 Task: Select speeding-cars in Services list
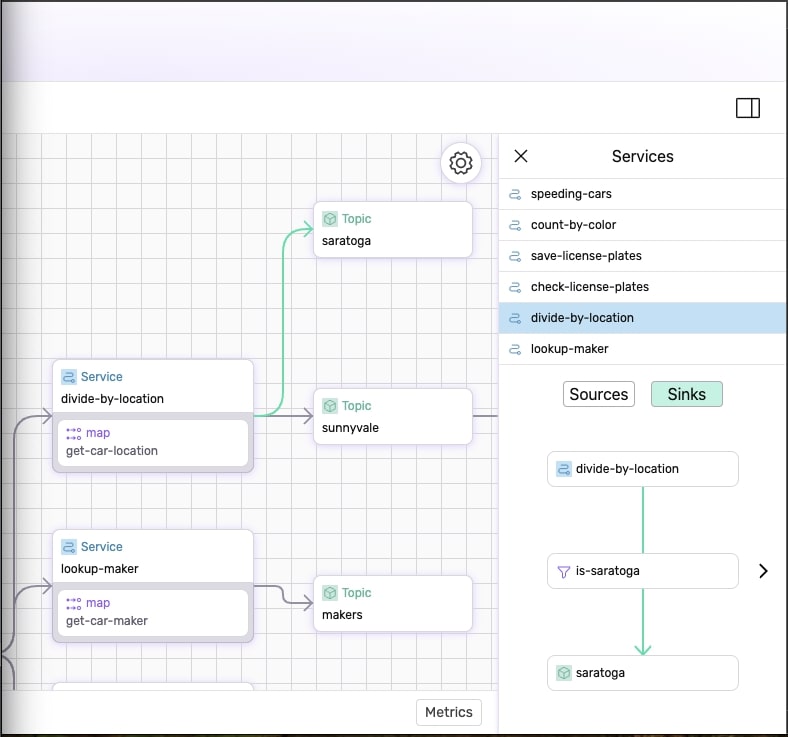(x=571, y=194)
